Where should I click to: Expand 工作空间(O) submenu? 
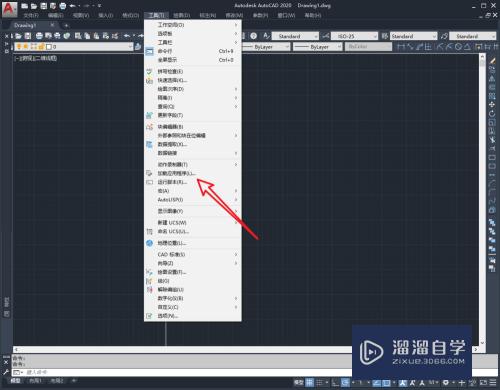coord(193,25)
